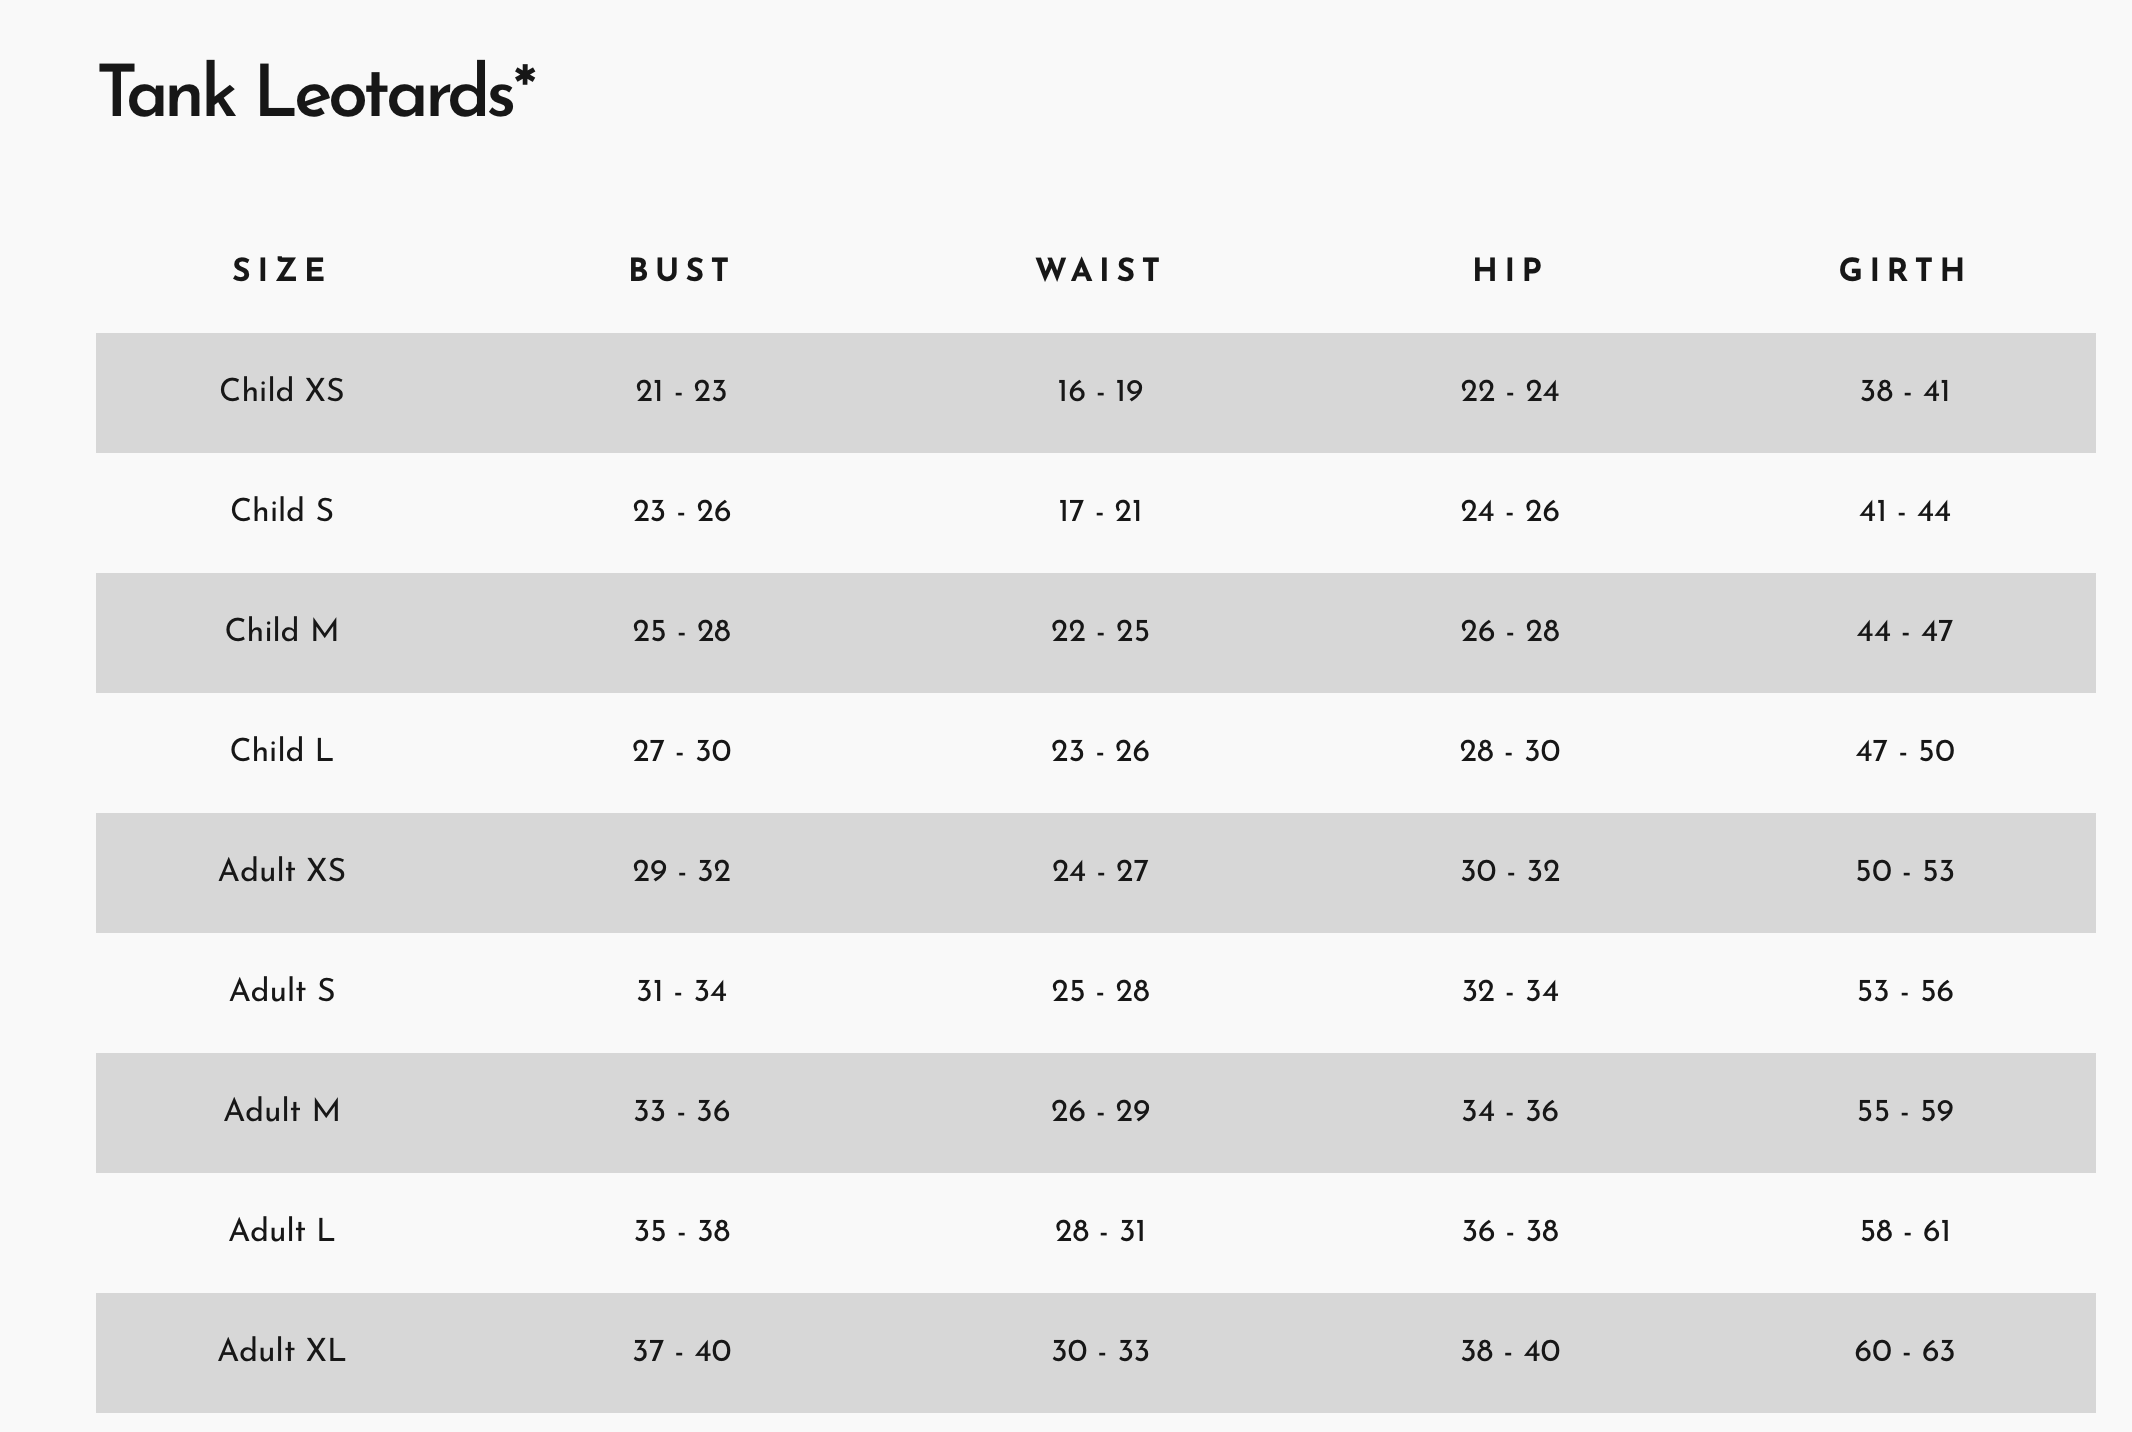
Task: Select the Adult M girth value 55 - 59
Action: click(1905, 1111)
